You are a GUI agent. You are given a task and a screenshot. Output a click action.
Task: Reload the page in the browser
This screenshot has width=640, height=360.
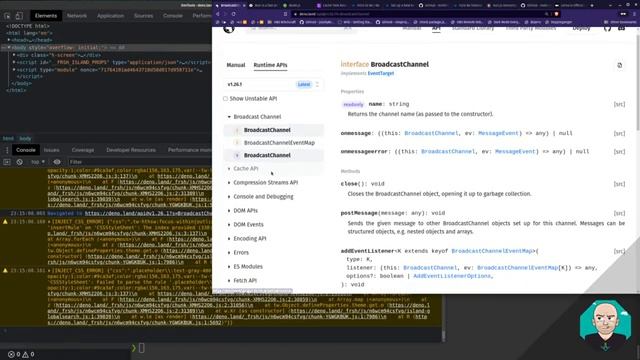point(233,14)
